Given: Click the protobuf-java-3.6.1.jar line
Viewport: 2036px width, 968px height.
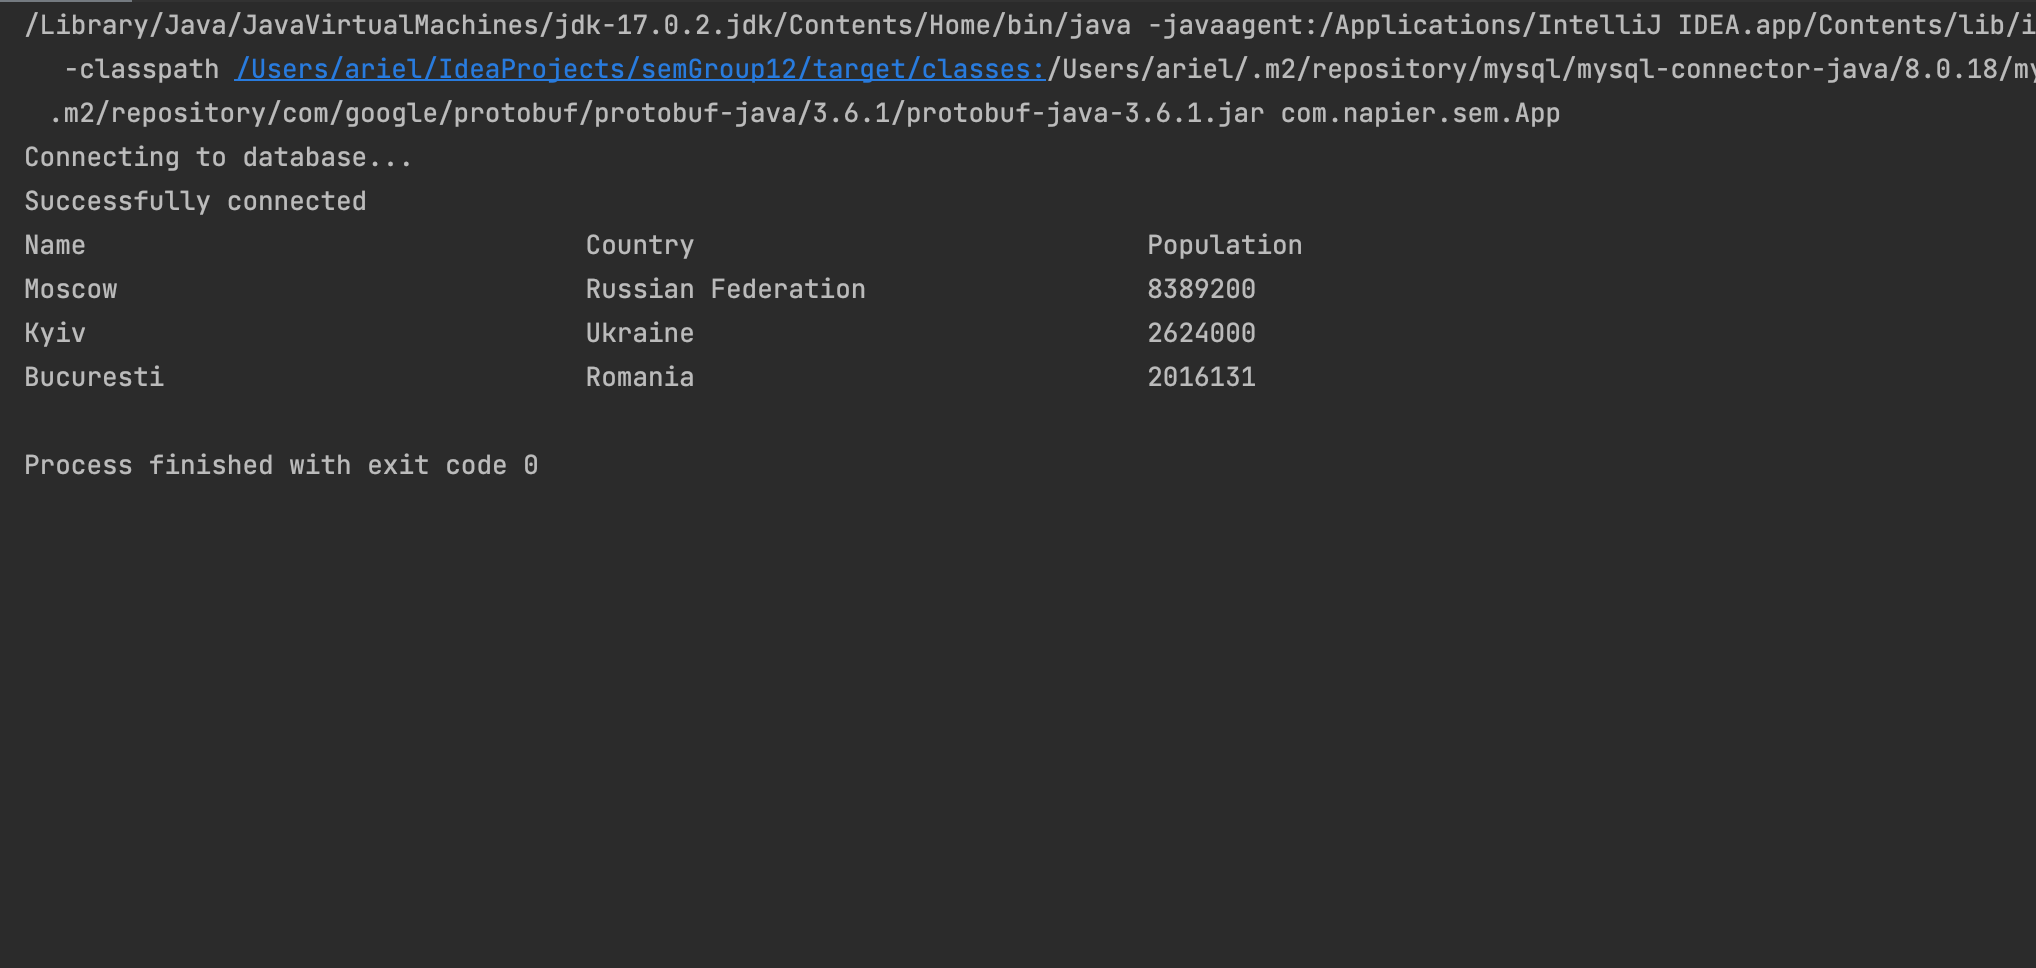Looking at the screenshot, I should tap(805, 113).
